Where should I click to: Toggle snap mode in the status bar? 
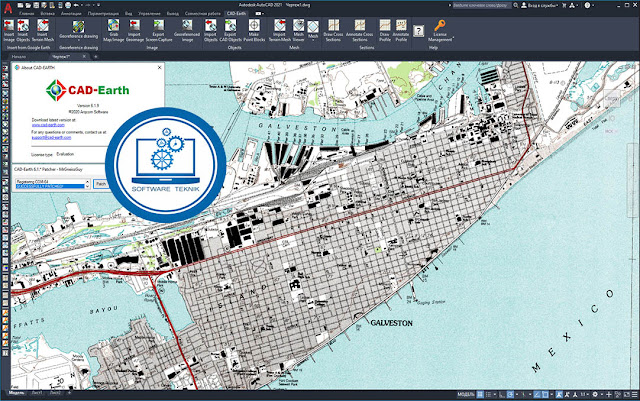[x=489, y=394]
